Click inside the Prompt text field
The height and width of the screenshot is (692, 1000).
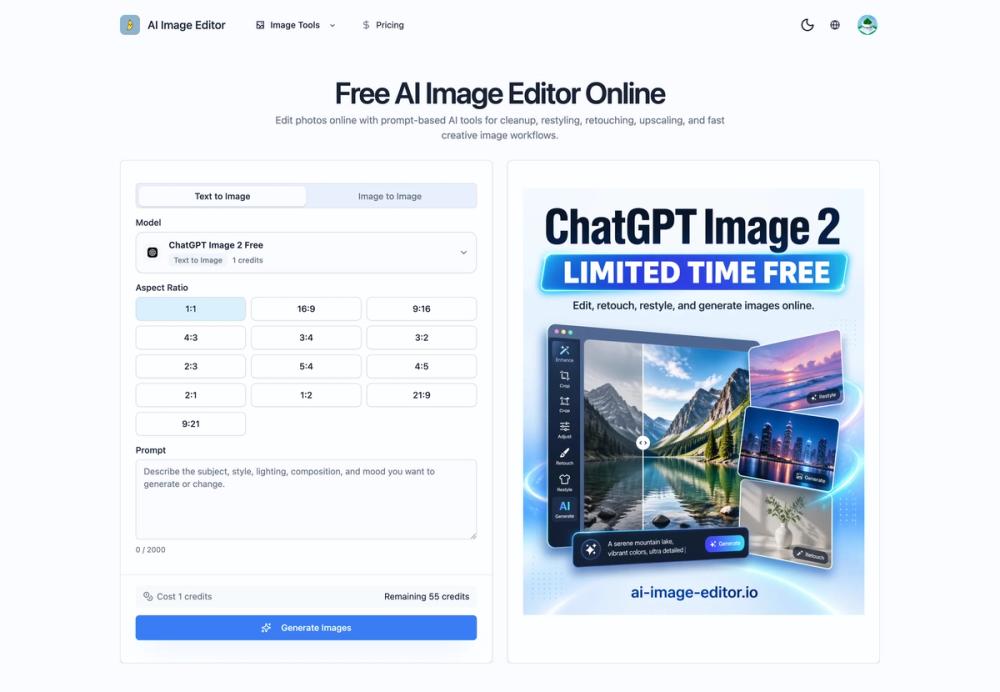[306, 497]
